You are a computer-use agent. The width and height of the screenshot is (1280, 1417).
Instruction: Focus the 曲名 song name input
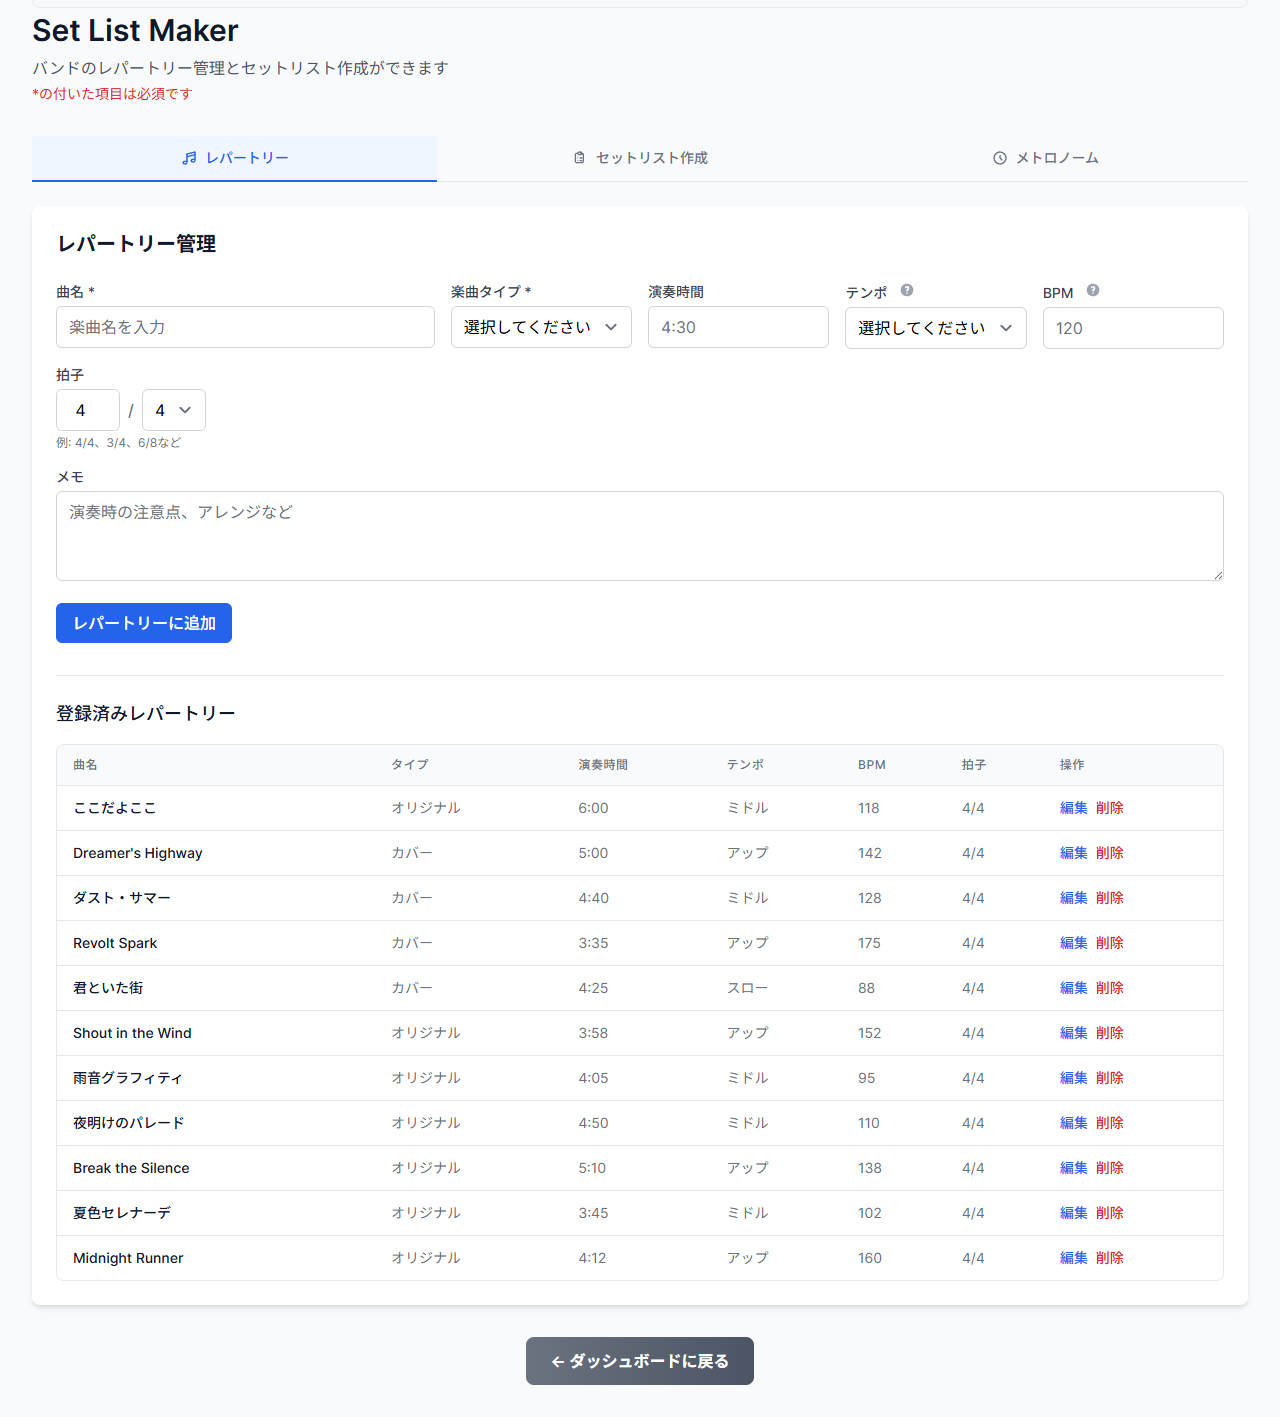point(245,327)
